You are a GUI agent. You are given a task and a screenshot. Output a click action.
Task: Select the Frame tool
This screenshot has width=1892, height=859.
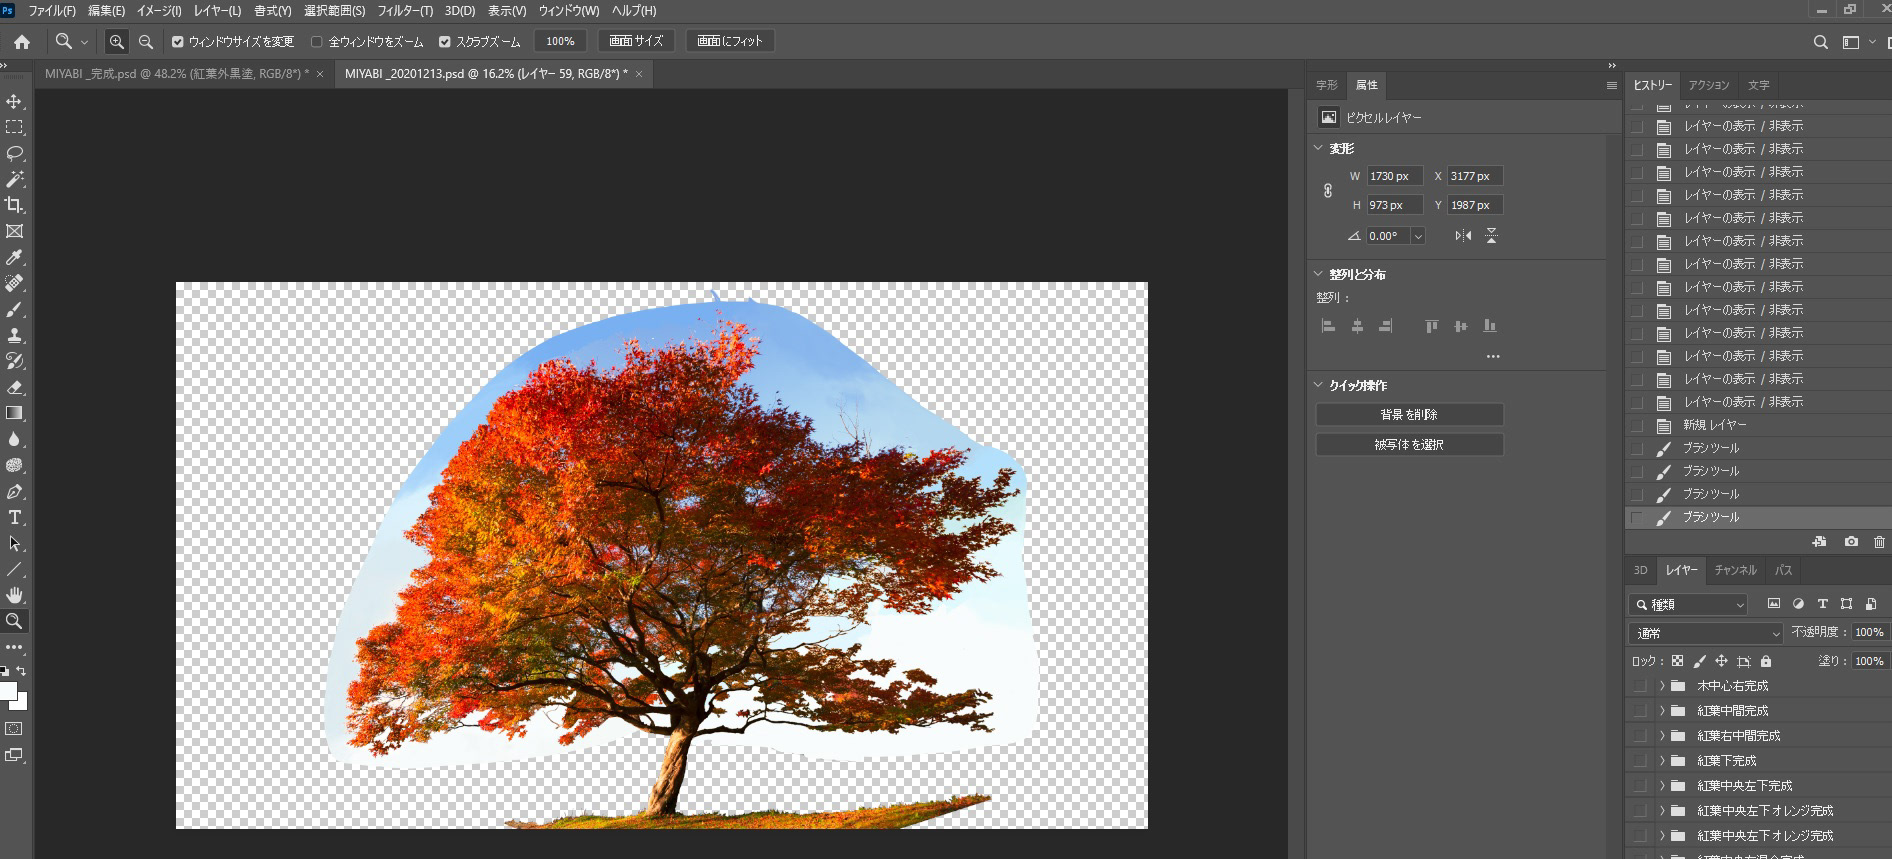14,231
